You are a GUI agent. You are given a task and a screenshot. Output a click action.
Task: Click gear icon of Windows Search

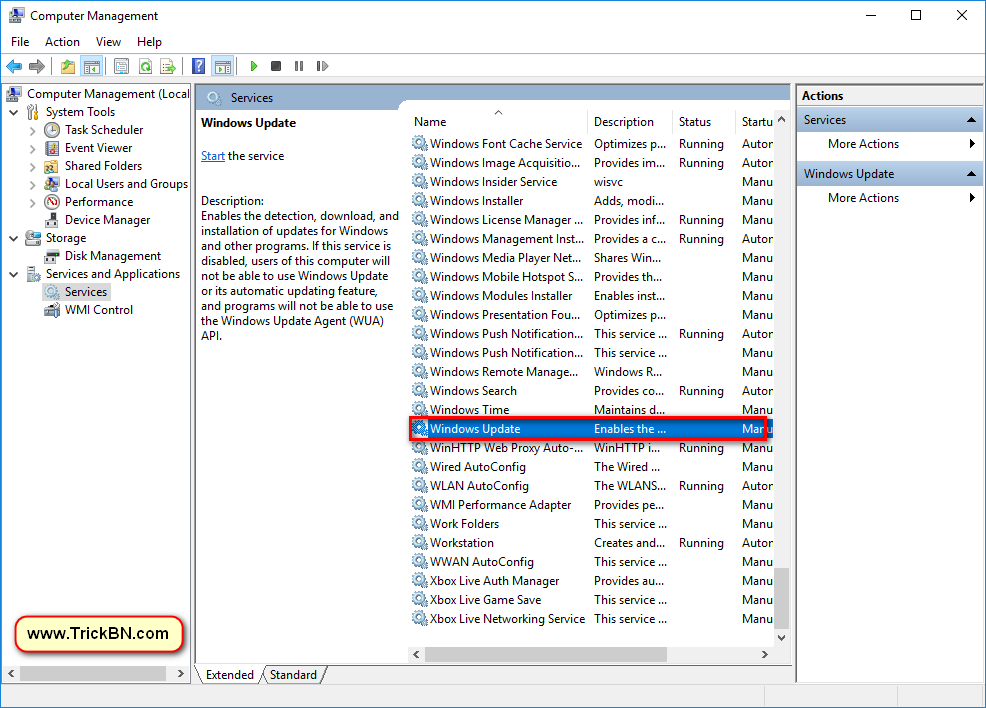pyautogui.click(x=419, y=390)
